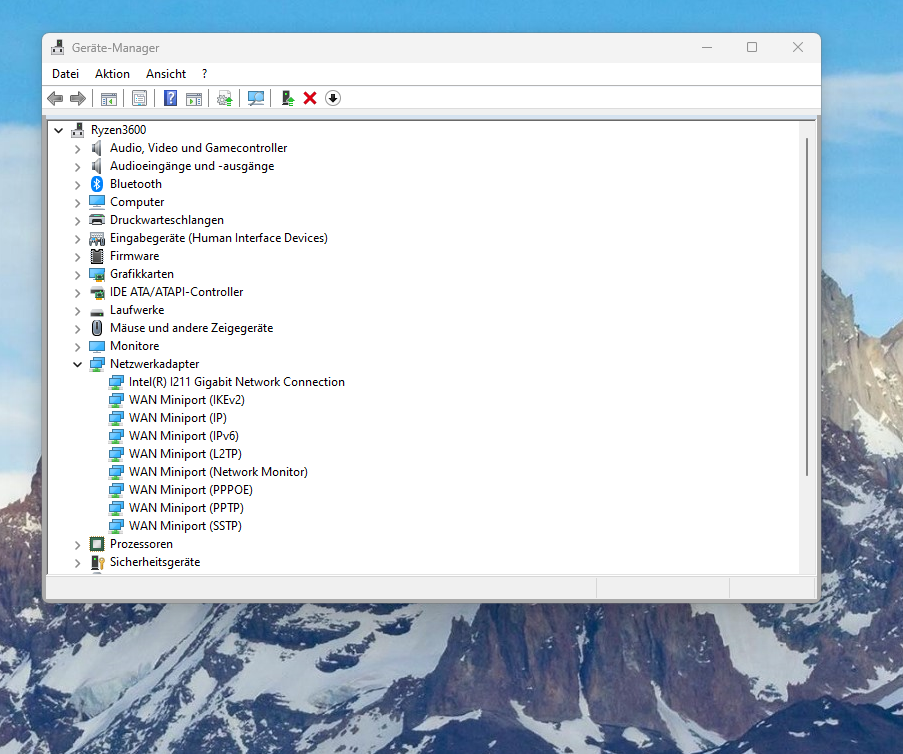This screenshot has height=754, width=903.
Task: Select the Intel(R) I211 Gigabit Network Connection entry
Action: point(237,381)
